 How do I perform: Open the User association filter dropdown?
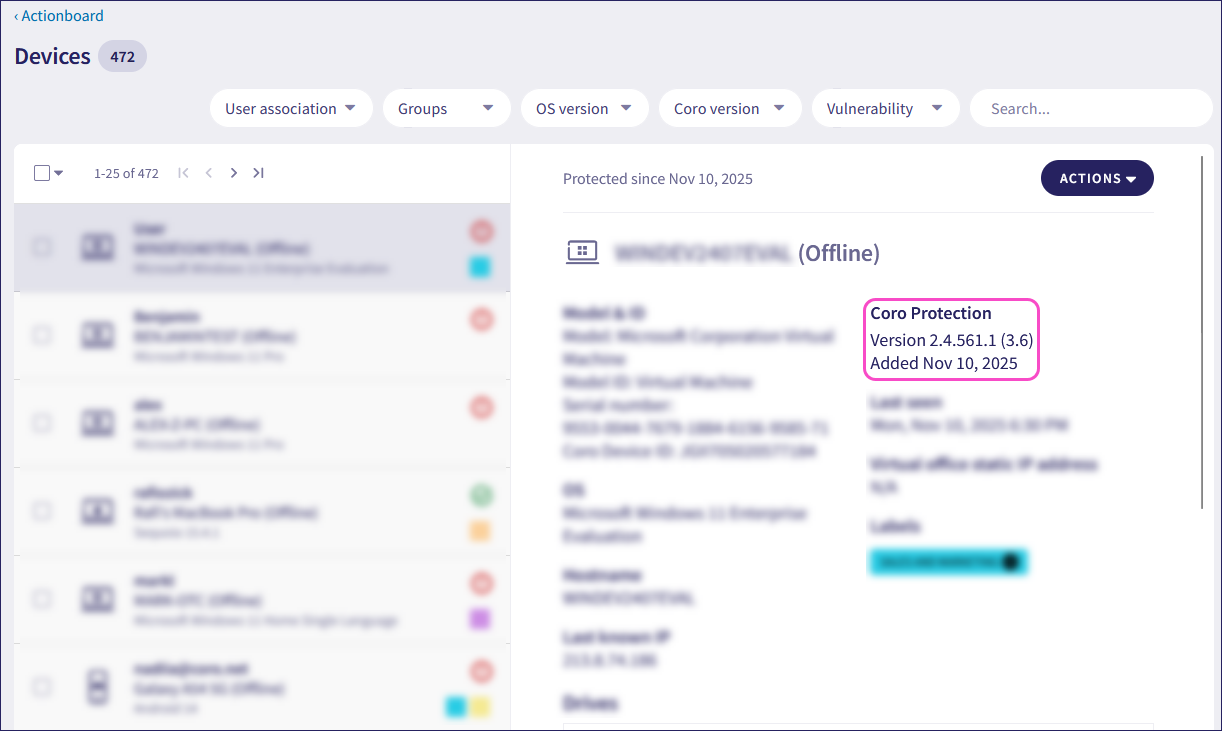pos(291,109)
